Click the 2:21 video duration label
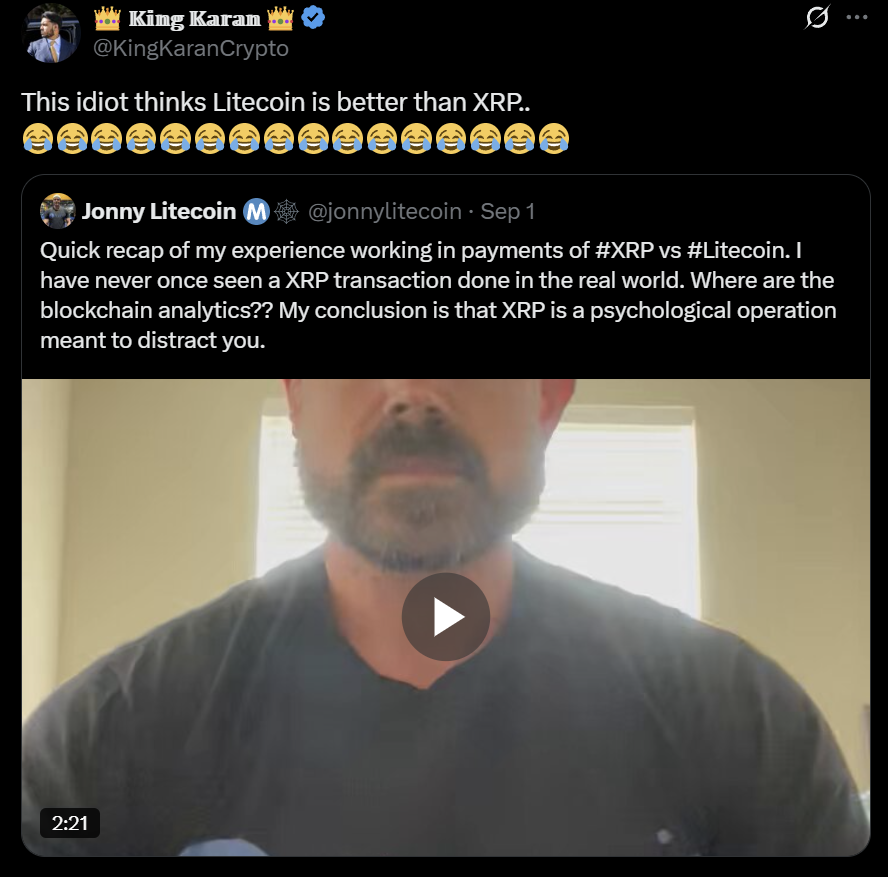888x877 pixels. click(70, 823)
